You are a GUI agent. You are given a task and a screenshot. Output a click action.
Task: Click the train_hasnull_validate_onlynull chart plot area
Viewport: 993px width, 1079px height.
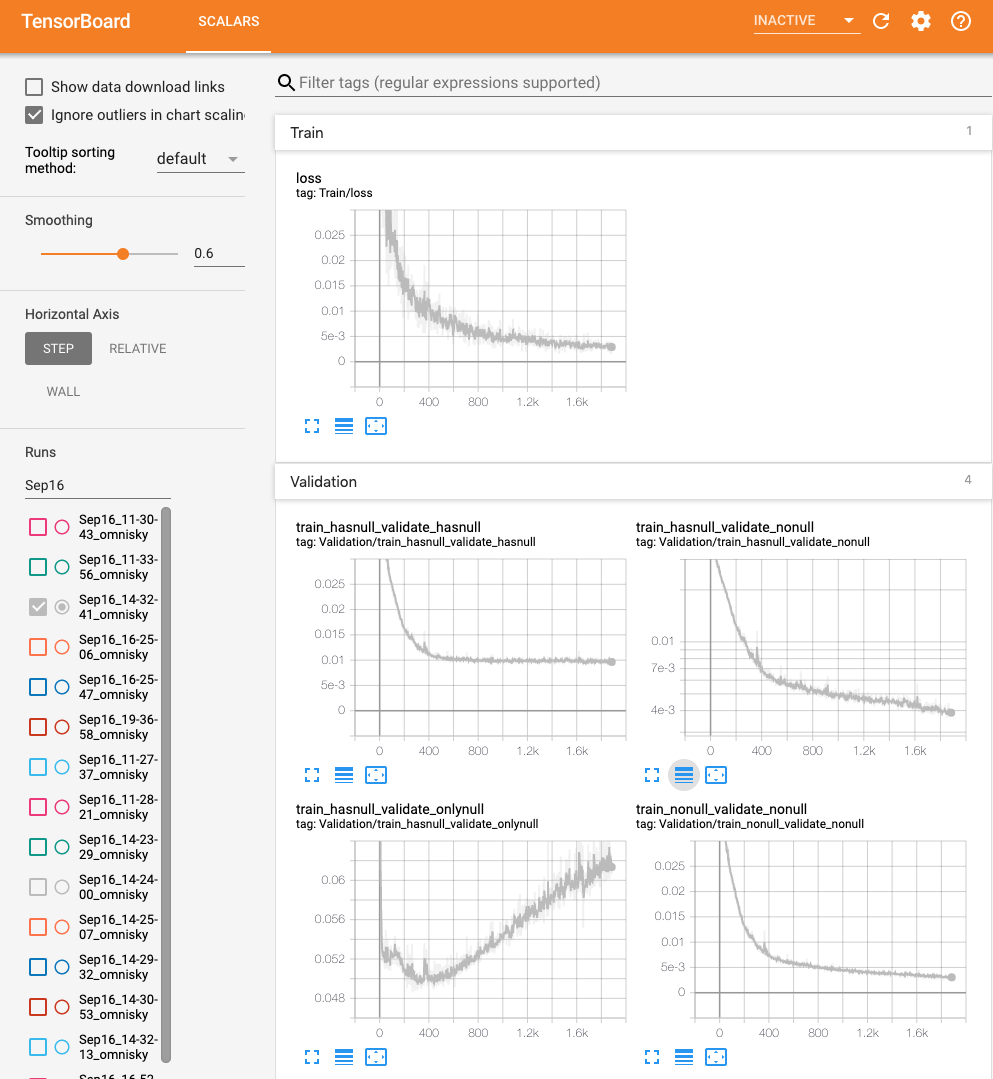[x=490, y=930]
